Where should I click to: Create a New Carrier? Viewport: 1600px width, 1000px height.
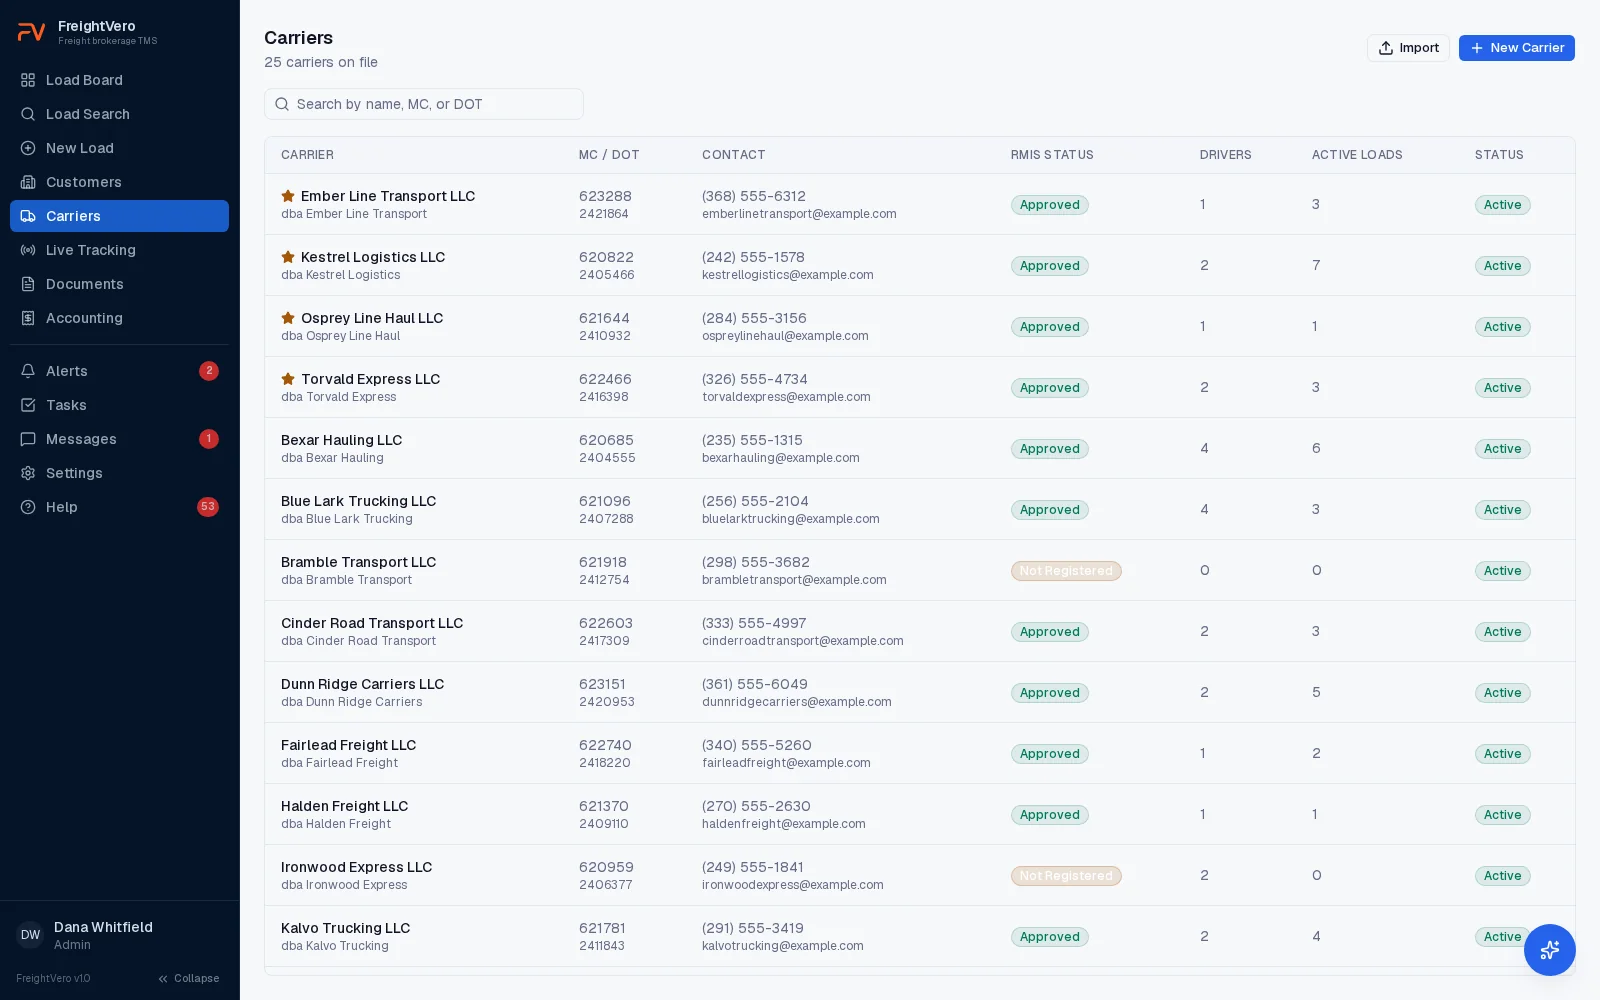point(1516,48)
